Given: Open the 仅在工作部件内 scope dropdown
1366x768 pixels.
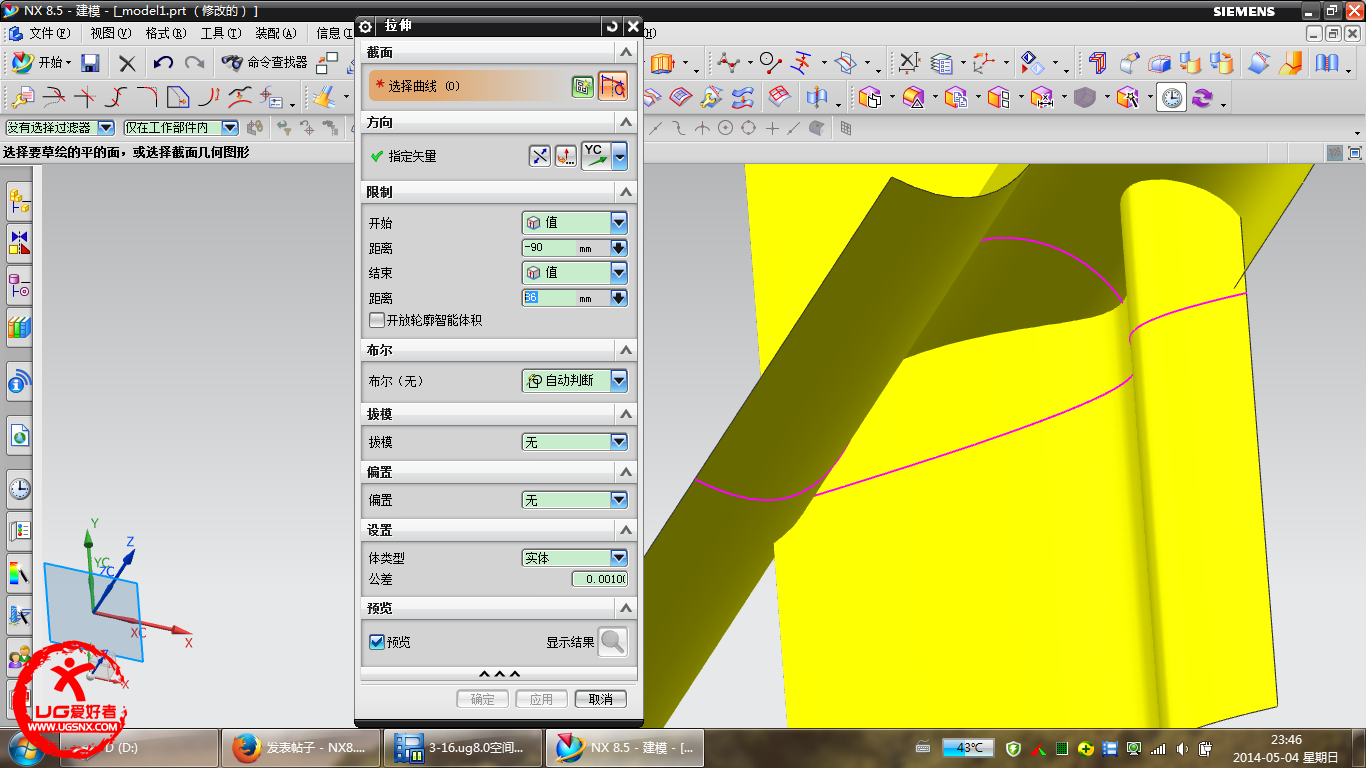Looking at the screenshot, I should (x=180, y=128).
